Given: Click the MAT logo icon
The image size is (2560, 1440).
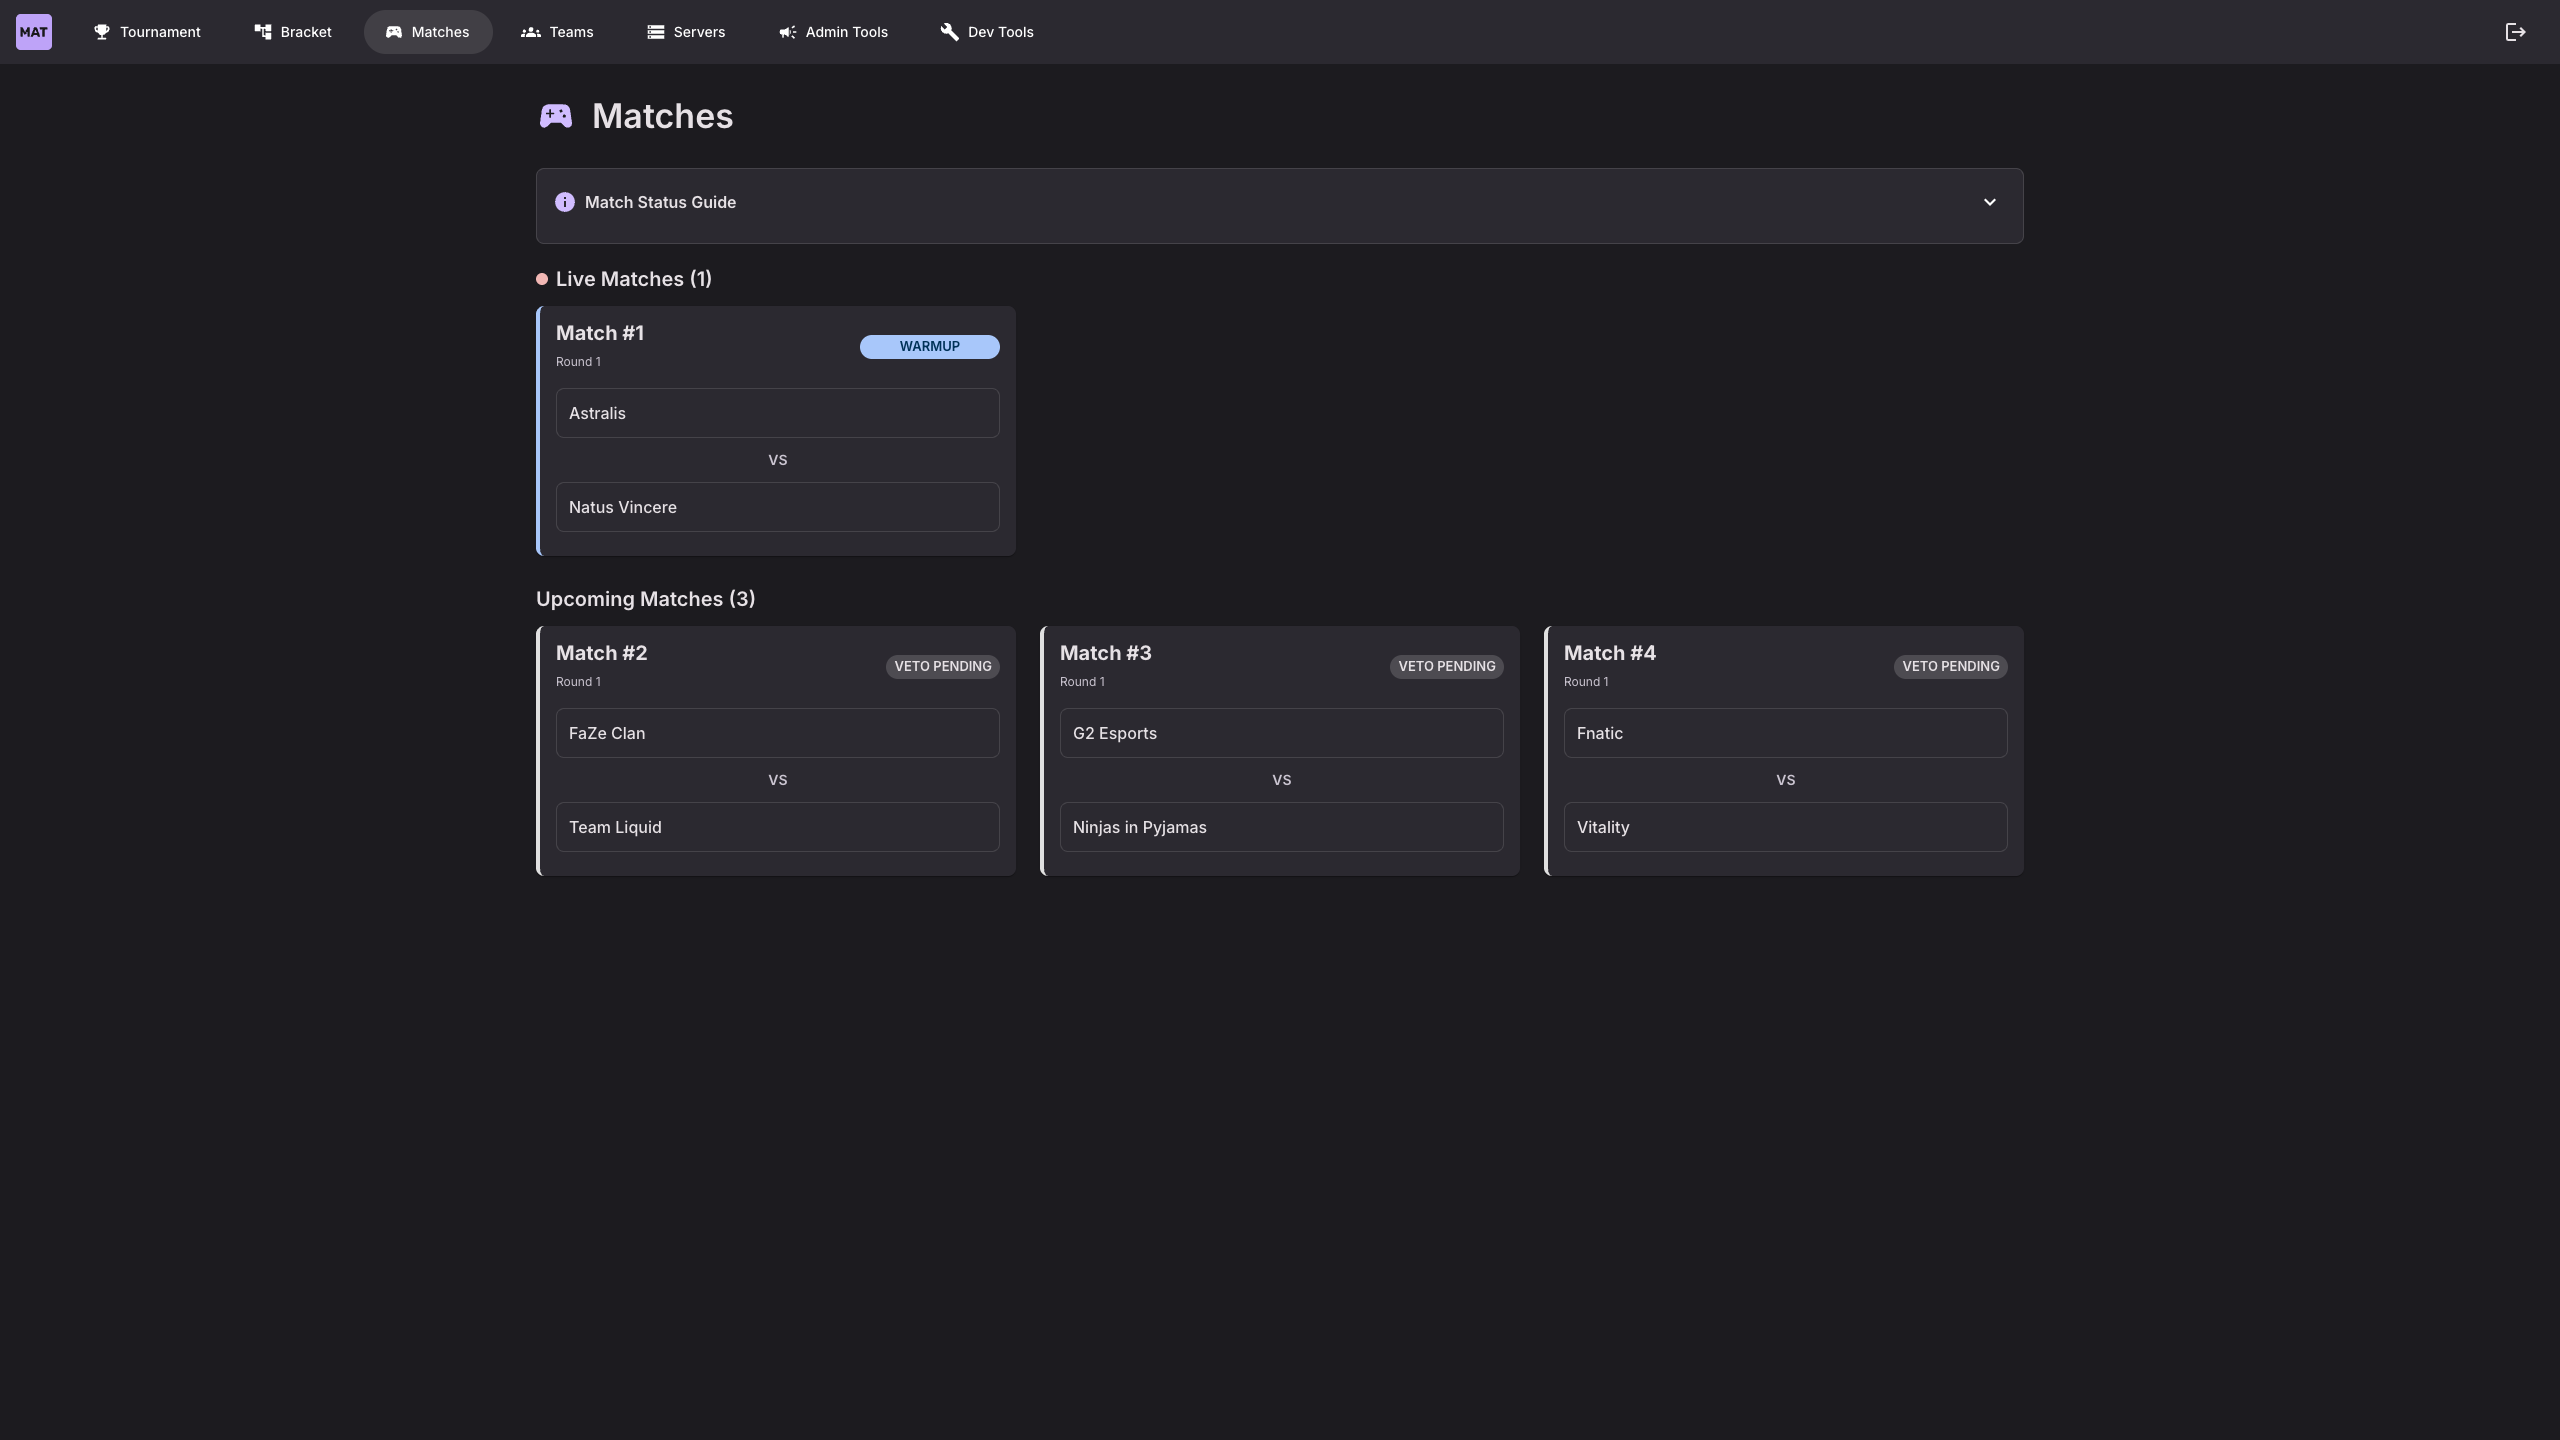Looking at the screenshot, I should [34, 32].
